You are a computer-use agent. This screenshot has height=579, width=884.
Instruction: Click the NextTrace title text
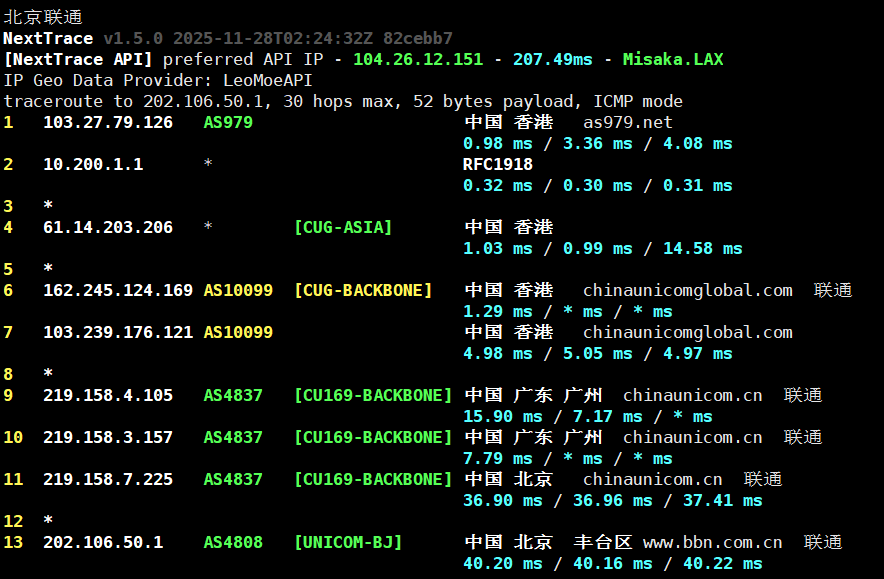(x=48, y=38)
